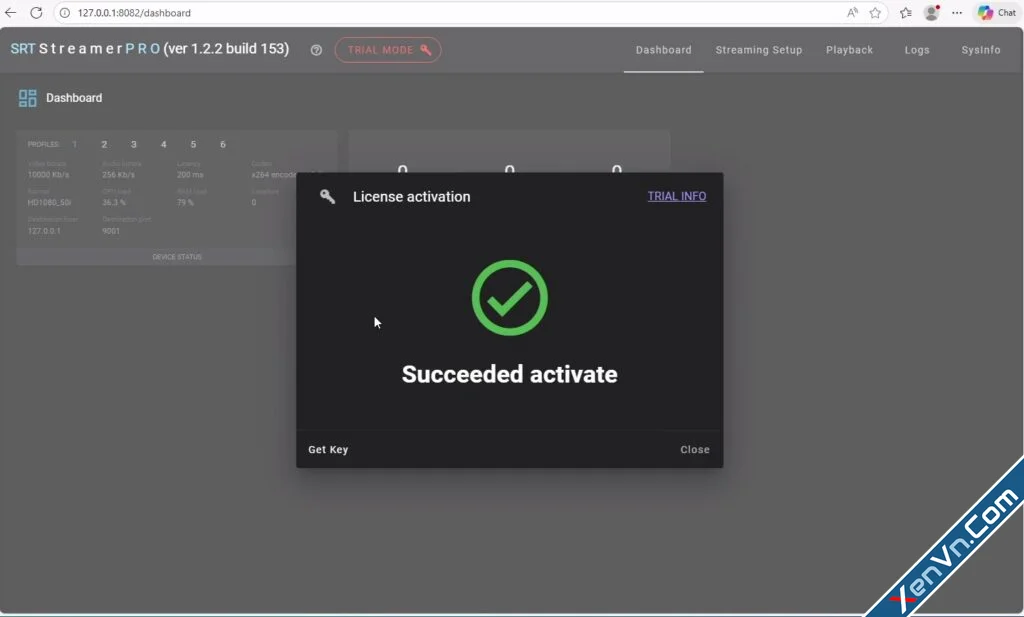Click the SRT Streamer PRO title
1024x617 pixels.
150,49
